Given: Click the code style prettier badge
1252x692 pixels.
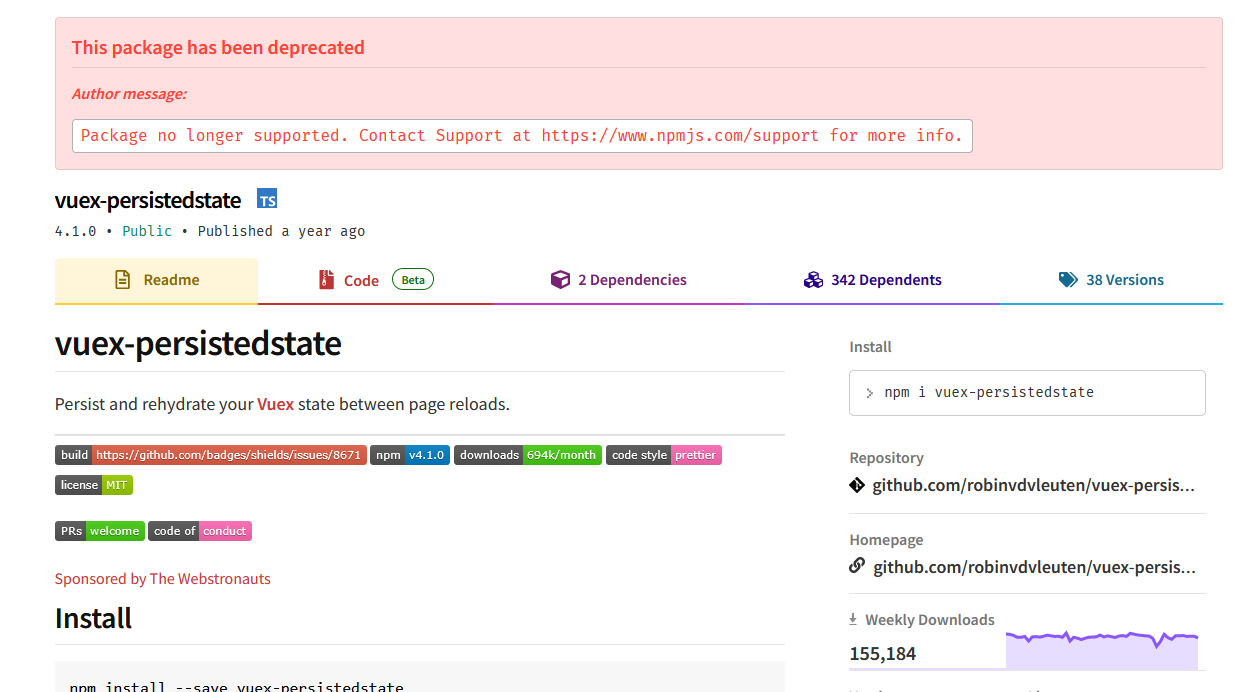Looking at the screenshot, I should (664, 455).
